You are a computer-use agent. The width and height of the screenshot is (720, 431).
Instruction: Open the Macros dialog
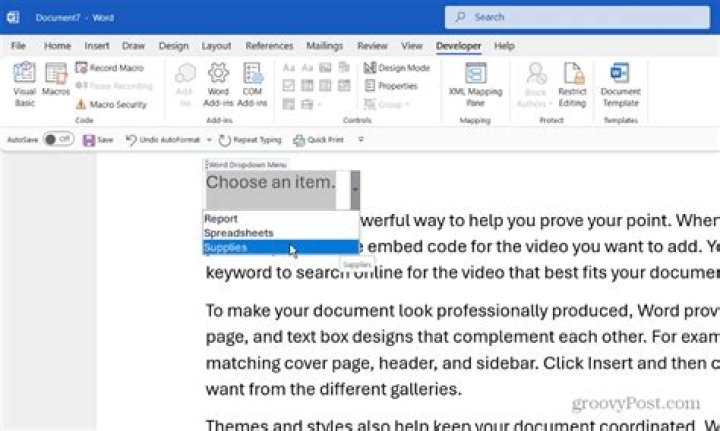point(56,79)
